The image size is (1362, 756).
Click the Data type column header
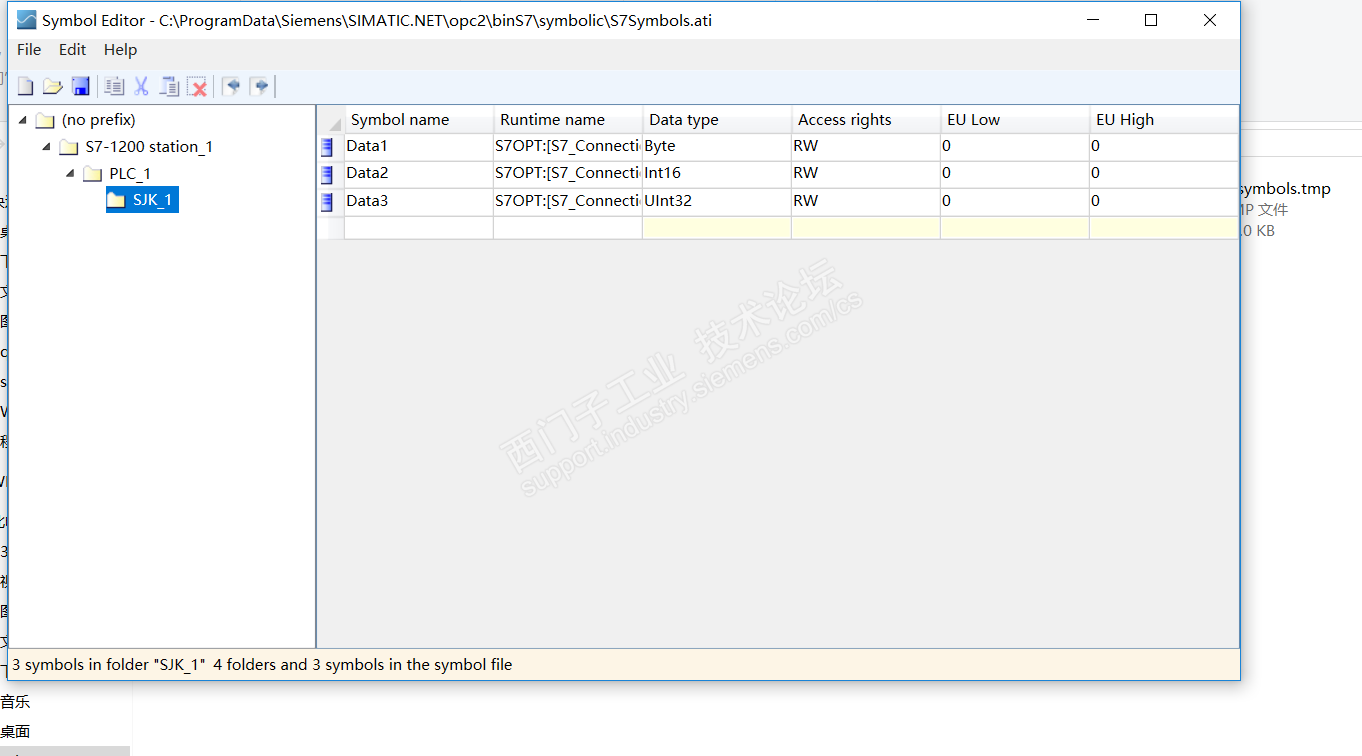(717, 120)
